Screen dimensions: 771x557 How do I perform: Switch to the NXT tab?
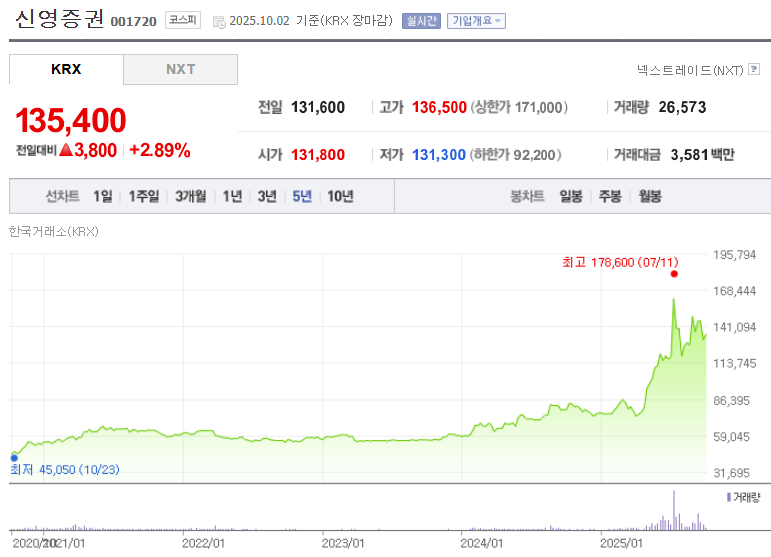click(180, 69)
